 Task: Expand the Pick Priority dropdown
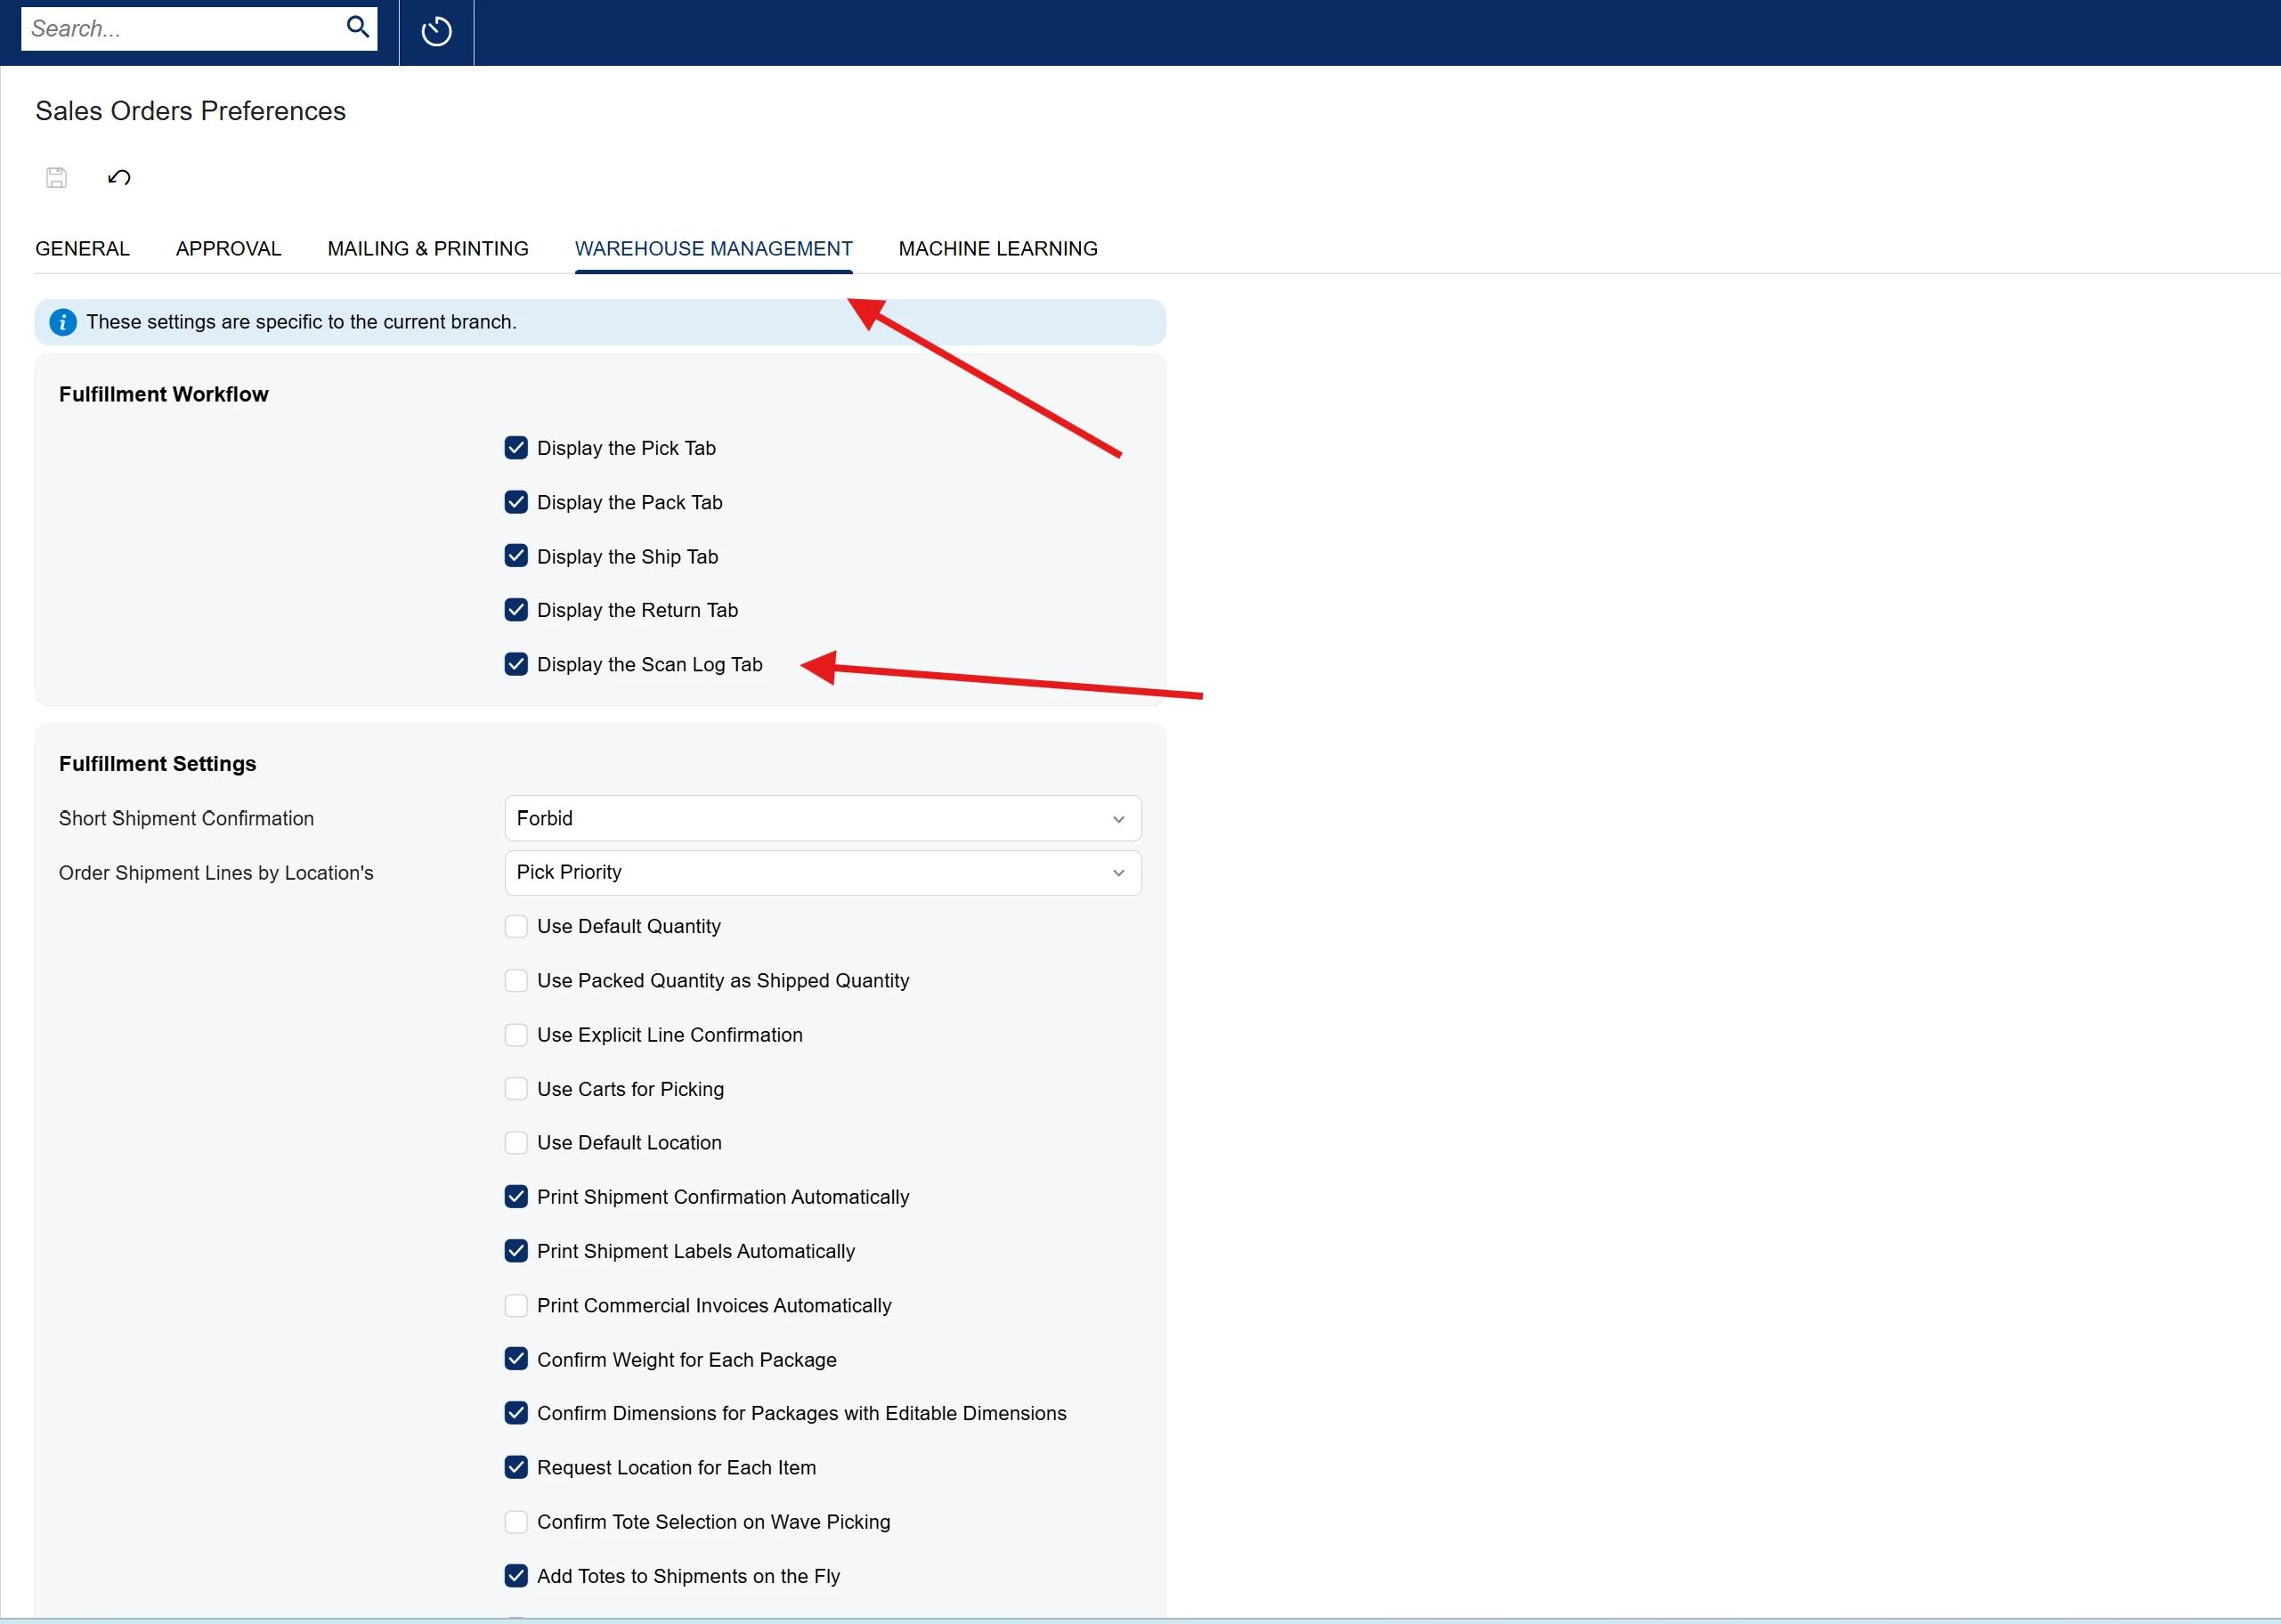pos(823,872)
